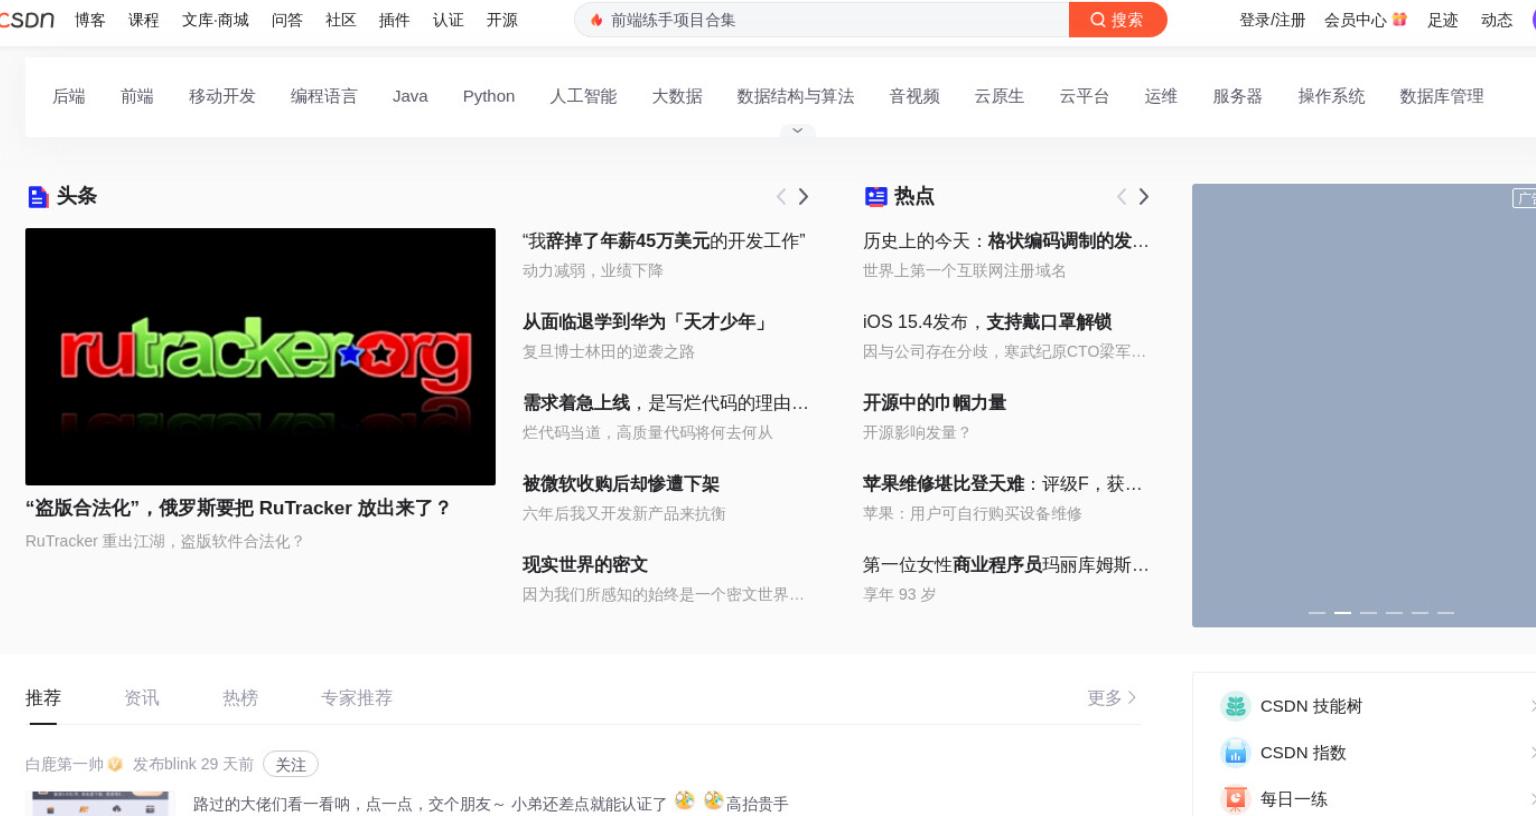Click the 每日一练 icon
This screenshot has width=1536, height=816.
pos(1236,799)
